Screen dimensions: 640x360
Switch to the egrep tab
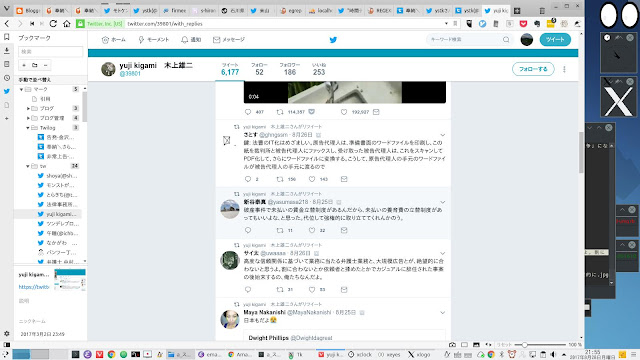pyautogui.click(x=291, y=11)
